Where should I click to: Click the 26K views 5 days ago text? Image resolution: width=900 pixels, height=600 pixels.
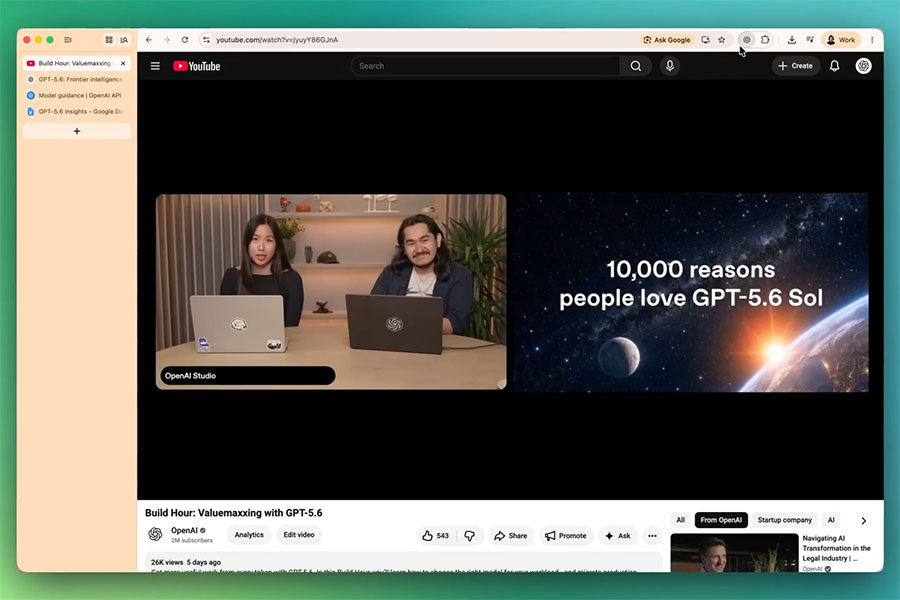(185, 562)
